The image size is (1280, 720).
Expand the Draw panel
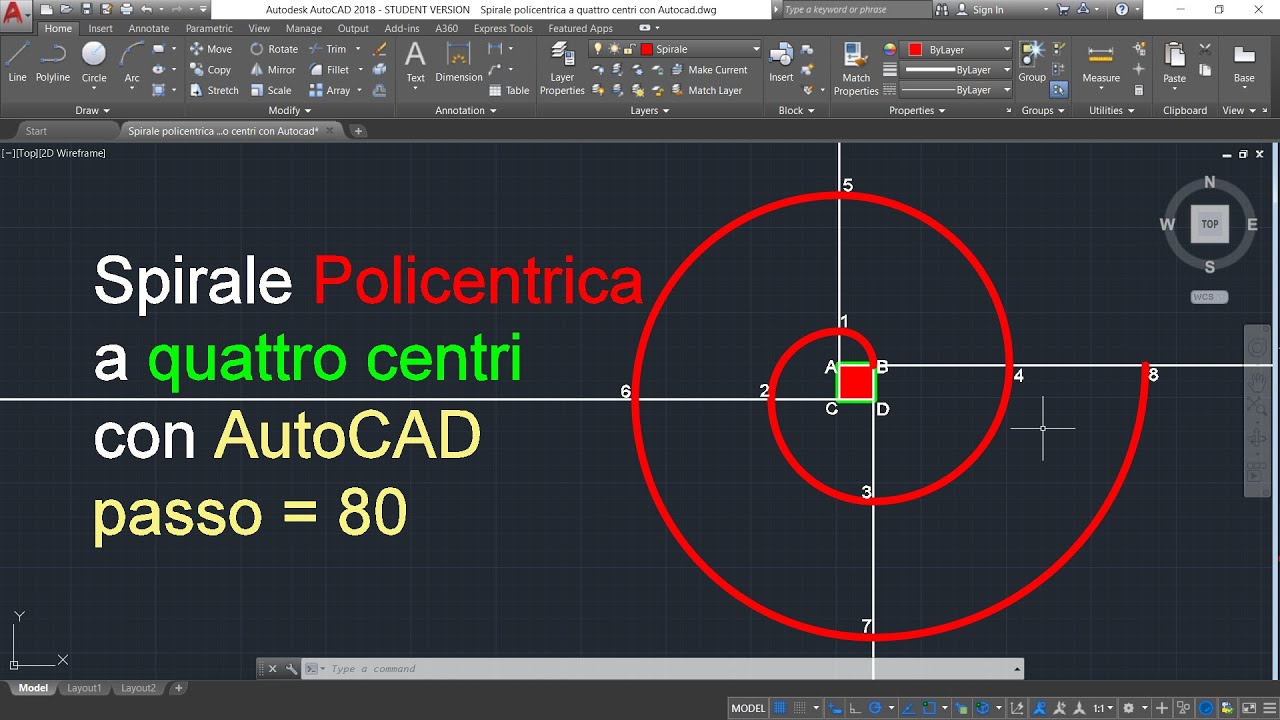tap(92, 110)
